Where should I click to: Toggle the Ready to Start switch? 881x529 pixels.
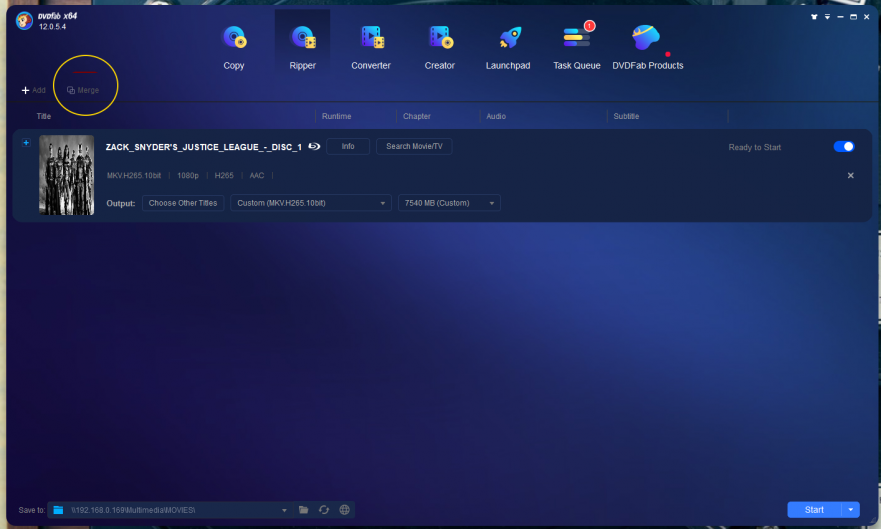click(x=843, y=147)
